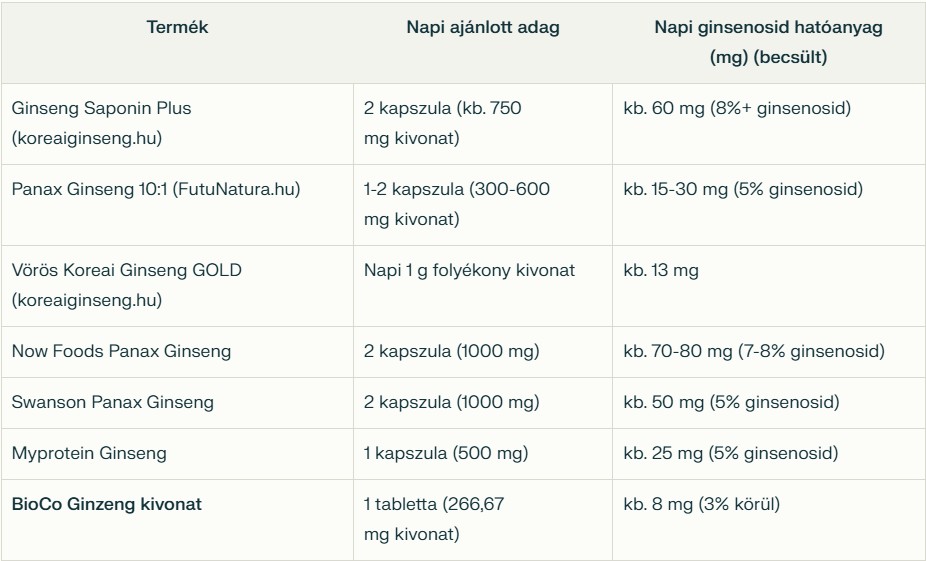
Task: Select Vörös Koreai Ginseng GOLD cell
Action: (126, 285)
